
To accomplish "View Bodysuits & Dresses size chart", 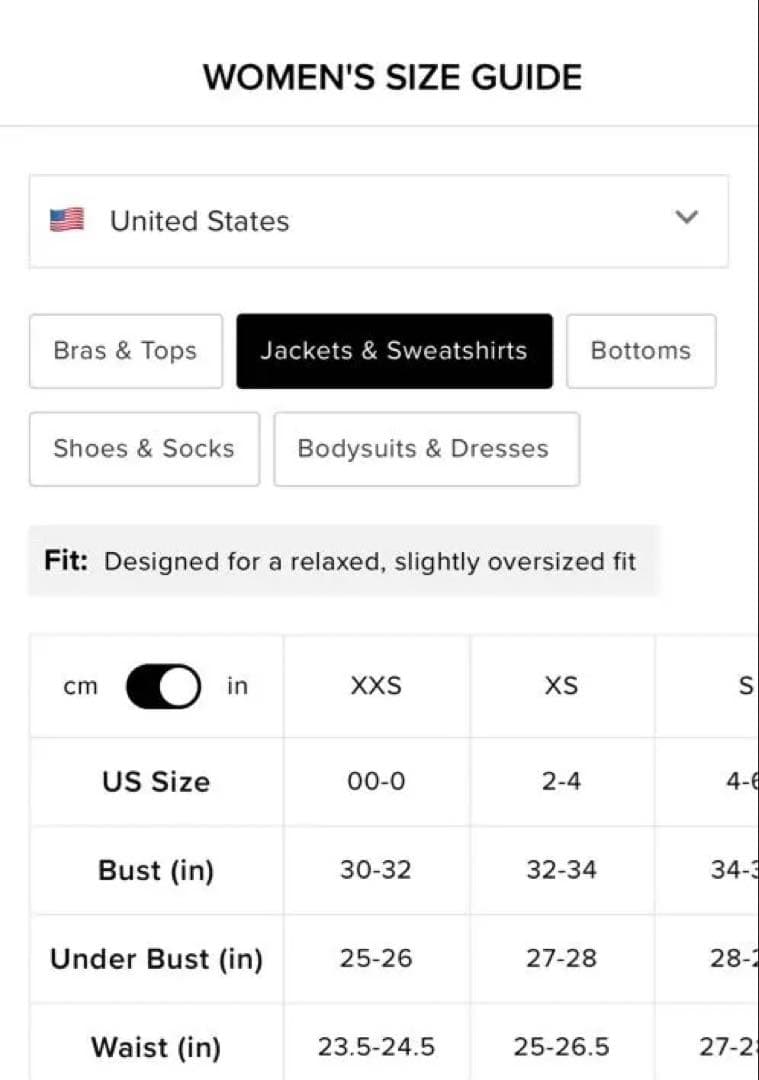I will pyautogui.click(x=426, y=449).
